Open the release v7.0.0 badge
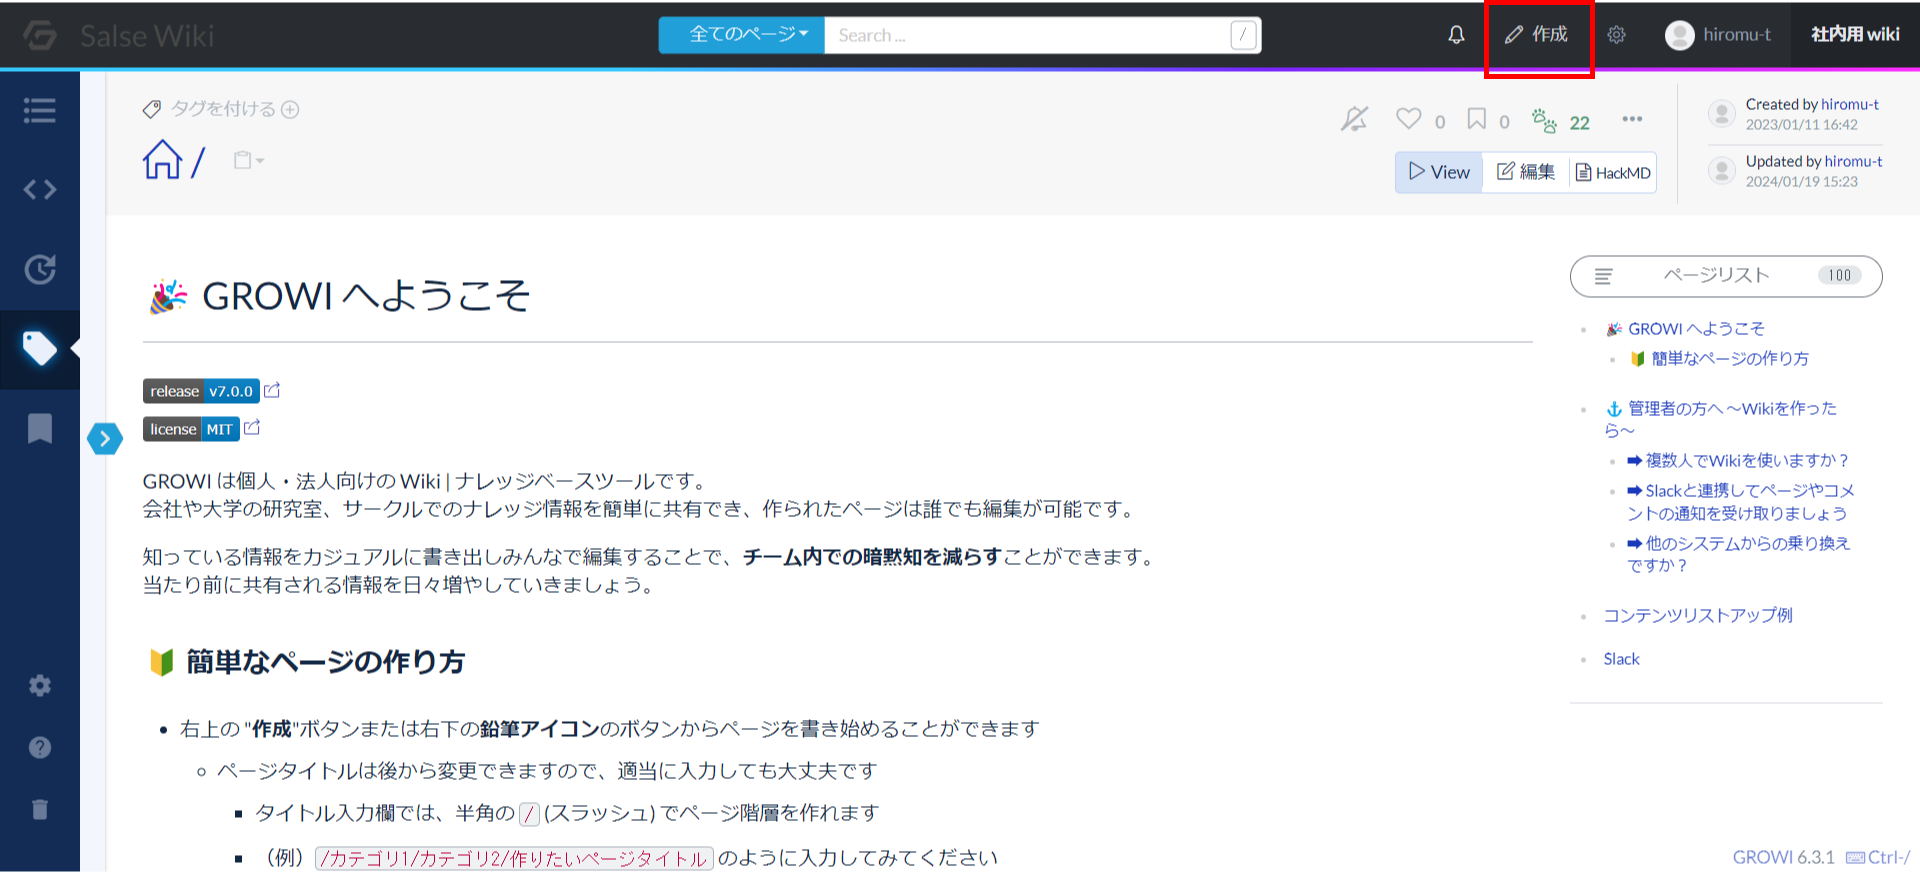 (201, 391)
